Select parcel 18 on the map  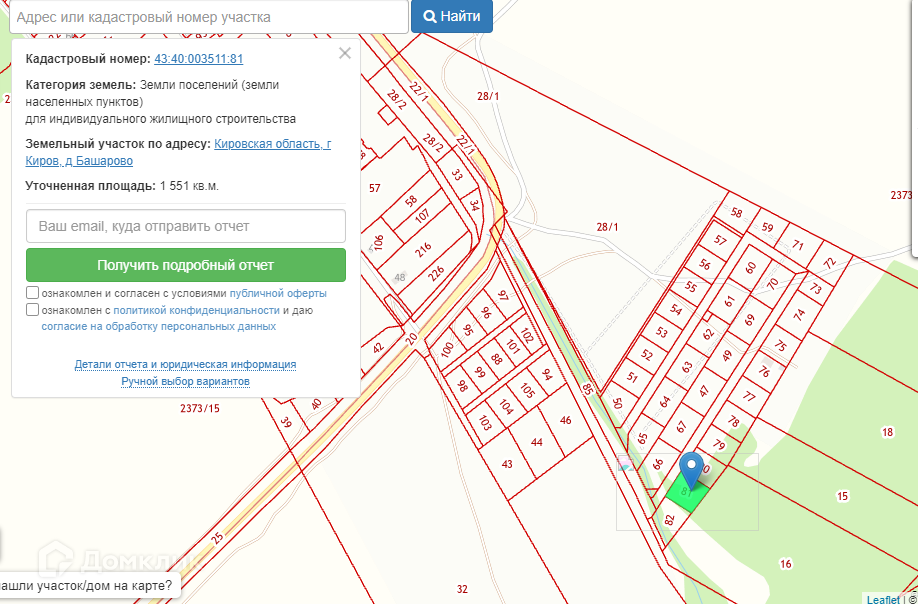point(888,432)
